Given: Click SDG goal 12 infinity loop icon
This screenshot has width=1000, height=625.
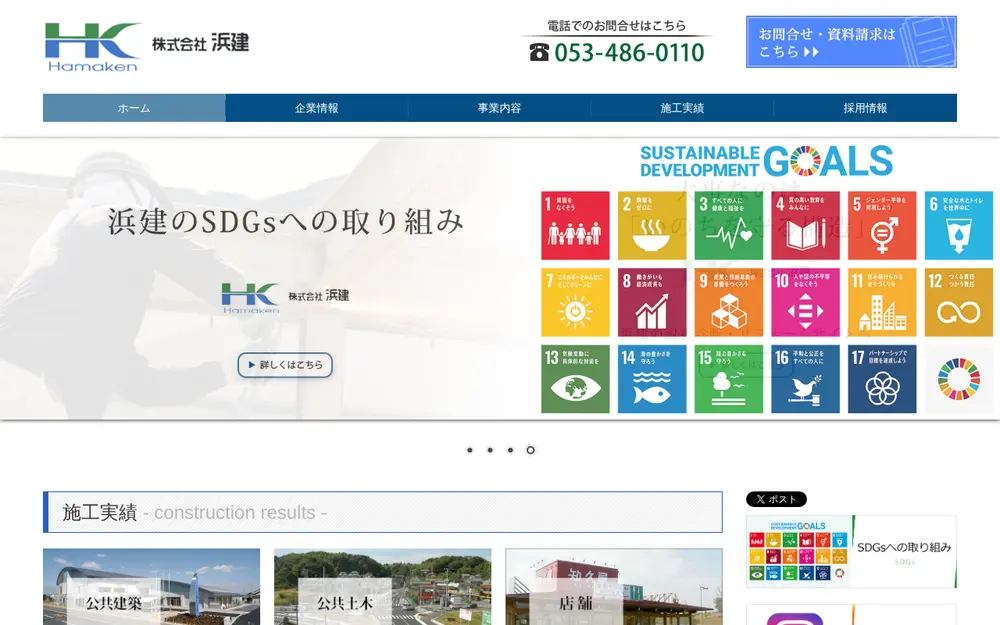Looking at the screenshot, I should [x=959, y=302].
